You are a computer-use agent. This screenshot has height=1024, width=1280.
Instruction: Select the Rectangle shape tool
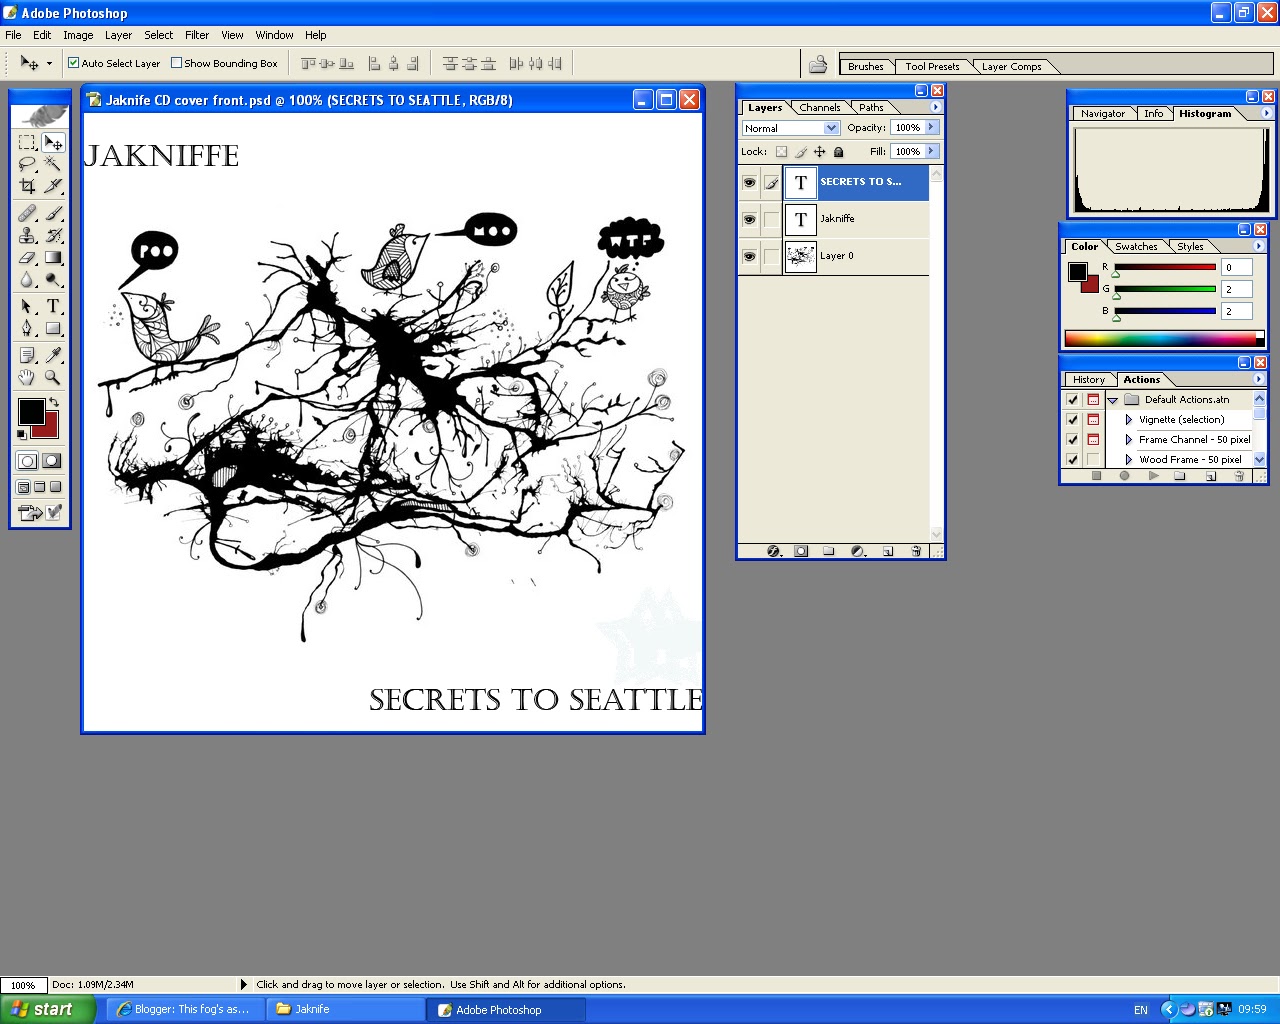tap(53, 328)
